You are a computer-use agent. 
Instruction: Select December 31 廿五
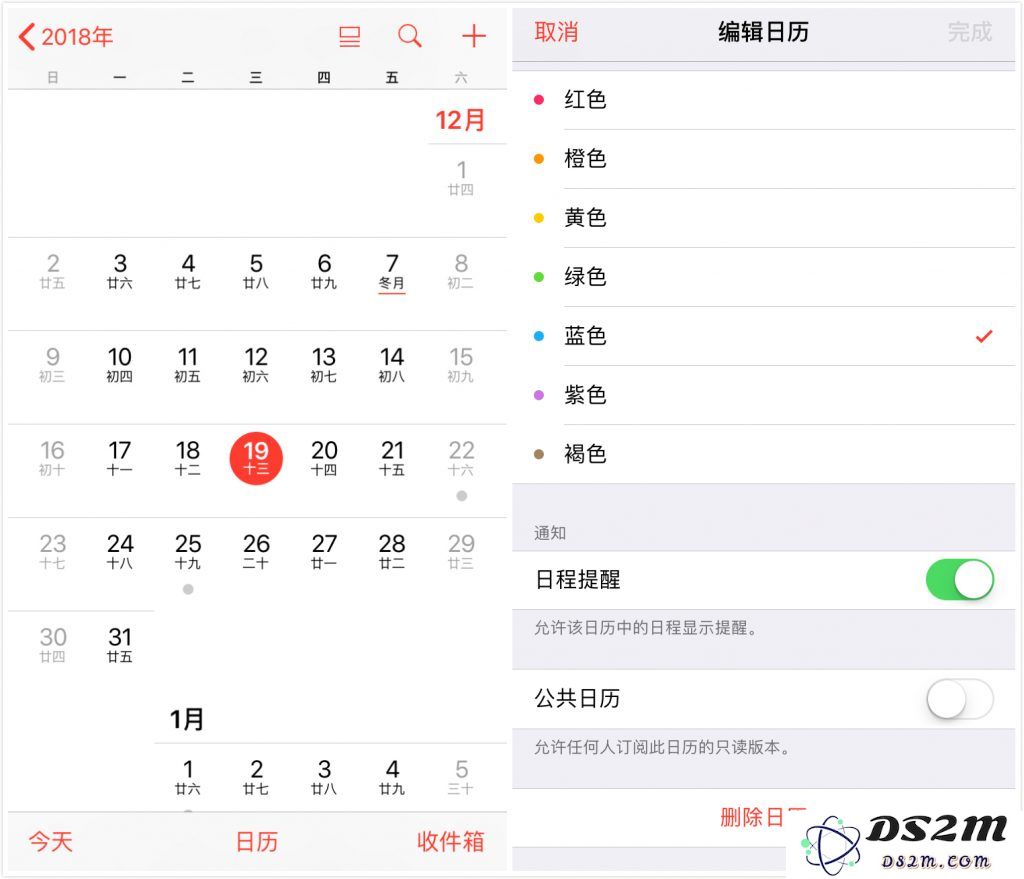pyautogui.click(x=120, y=645)
